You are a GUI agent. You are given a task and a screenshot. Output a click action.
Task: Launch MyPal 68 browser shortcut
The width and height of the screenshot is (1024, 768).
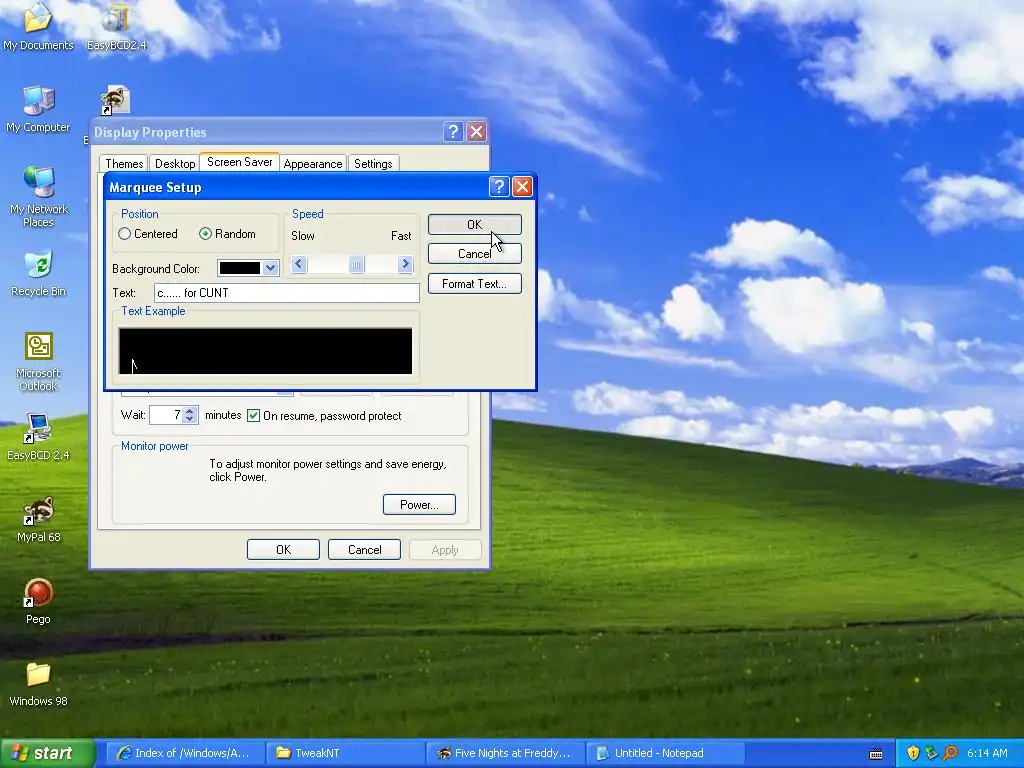tap(38, 519)
